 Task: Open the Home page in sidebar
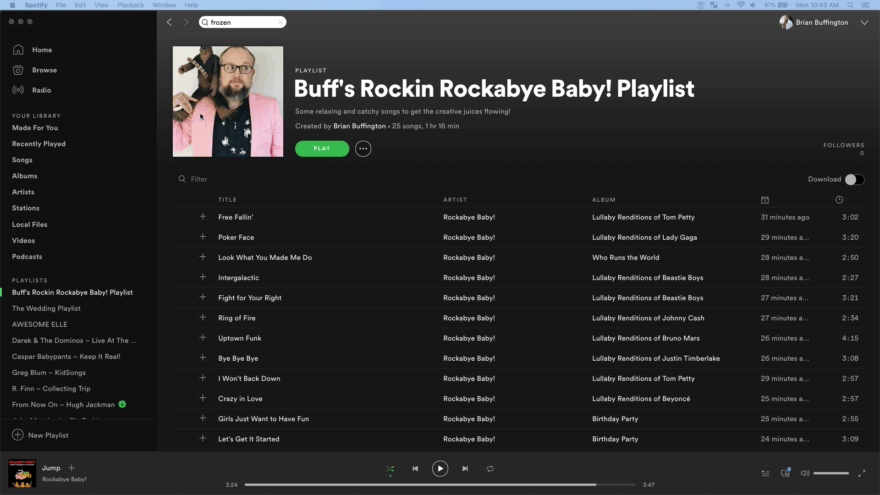point(33,50)
